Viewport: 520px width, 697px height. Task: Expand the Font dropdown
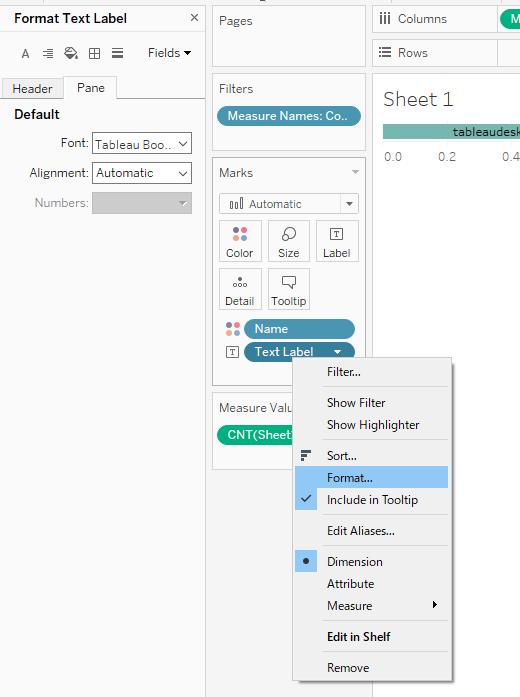[142, 143]
